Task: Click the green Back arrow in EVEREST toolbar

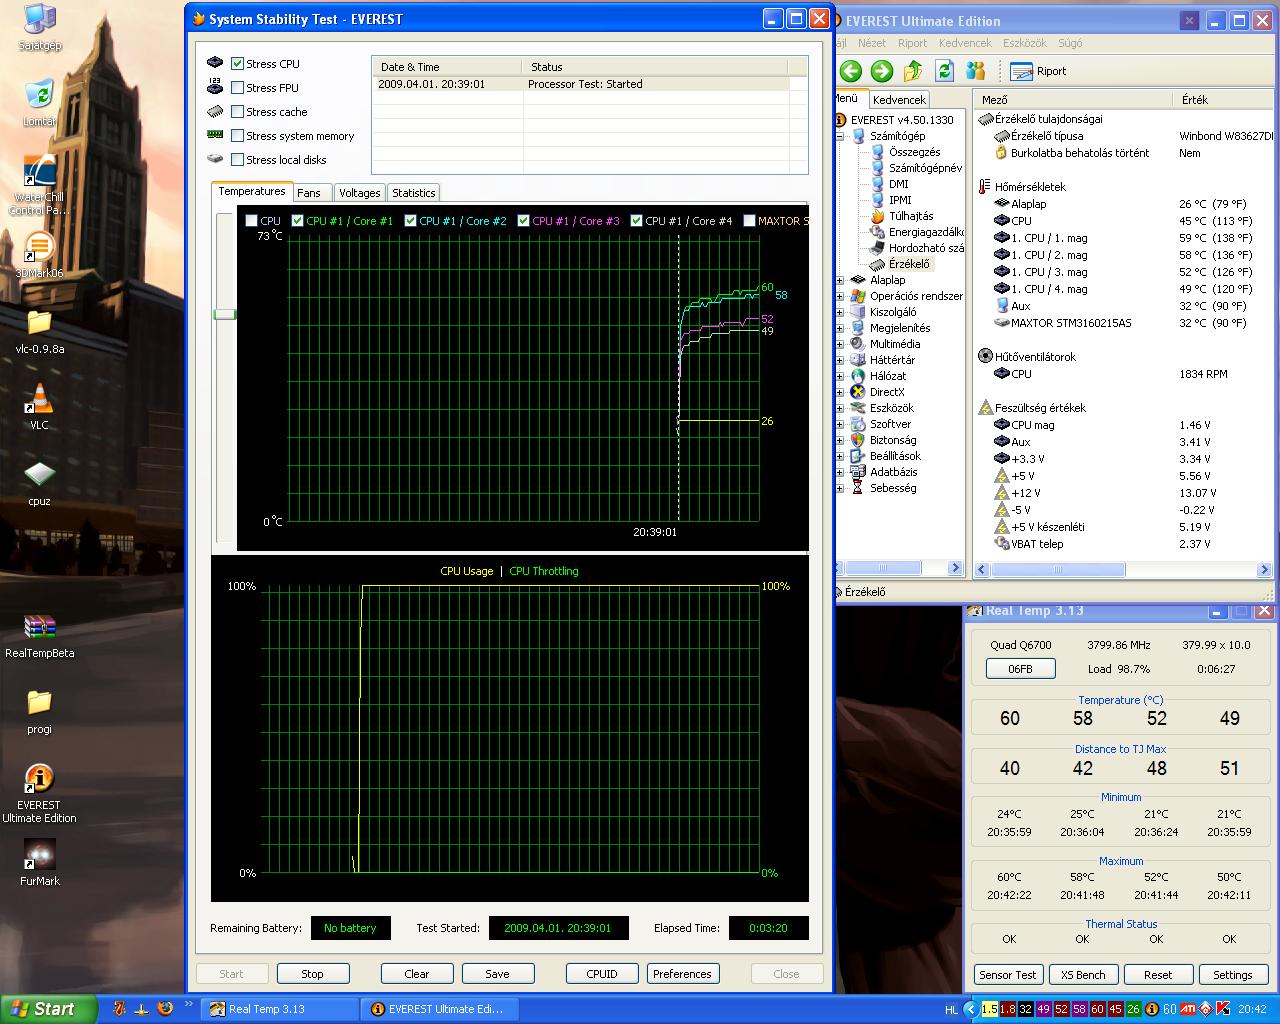Action: [851, 70]
